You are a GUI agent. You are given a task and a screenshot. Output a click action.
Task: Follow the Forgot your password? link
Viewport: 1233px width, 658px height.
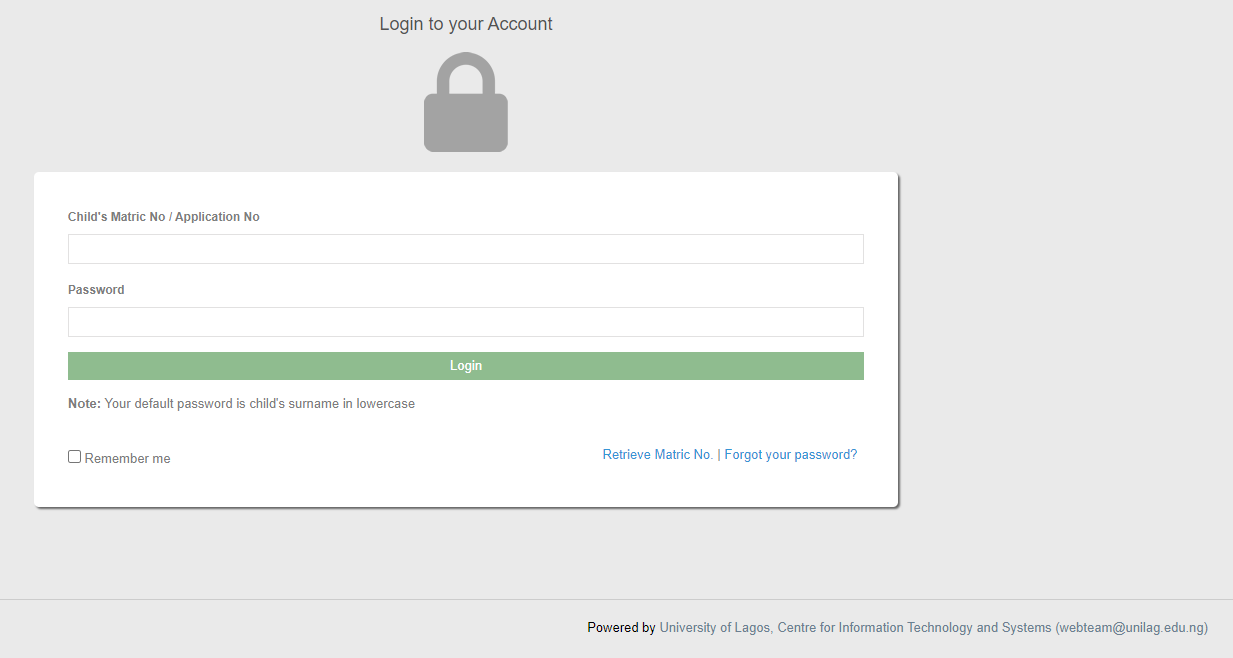[790, 455]
